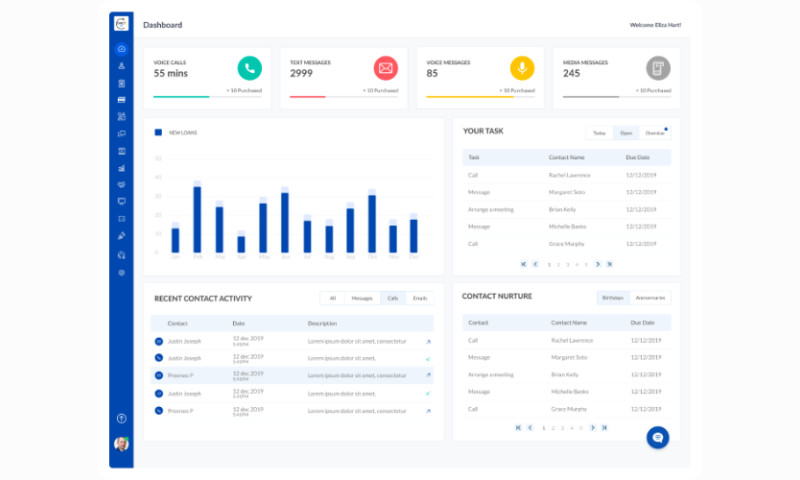Click the '2999' text messages value

(302, 73)
